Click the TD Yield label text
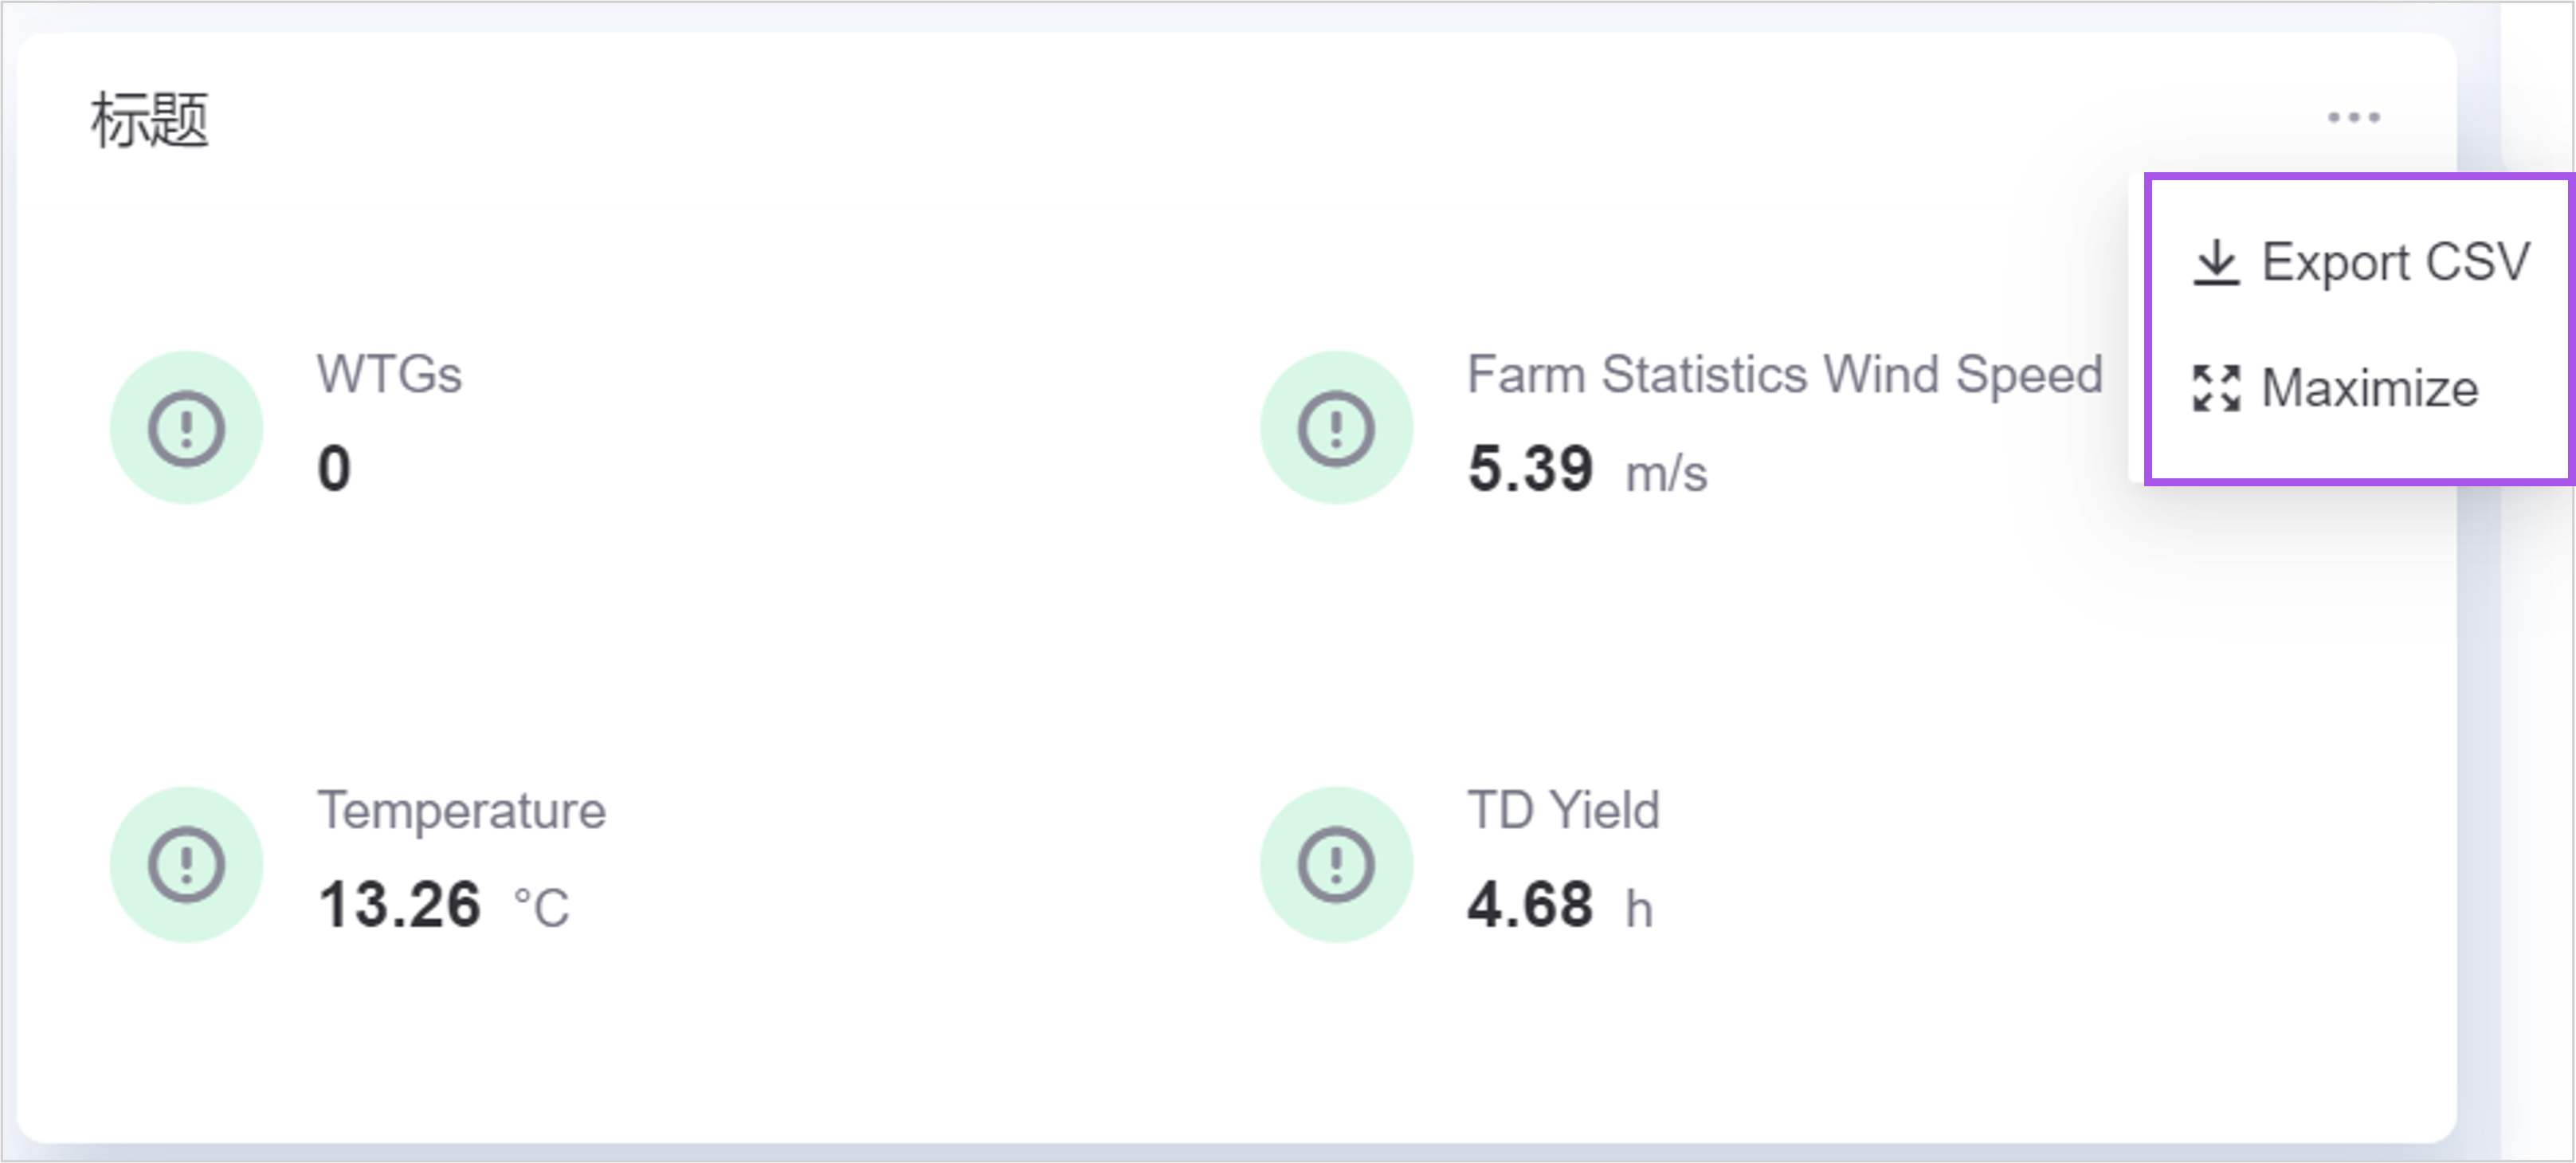 (1562, 810)
